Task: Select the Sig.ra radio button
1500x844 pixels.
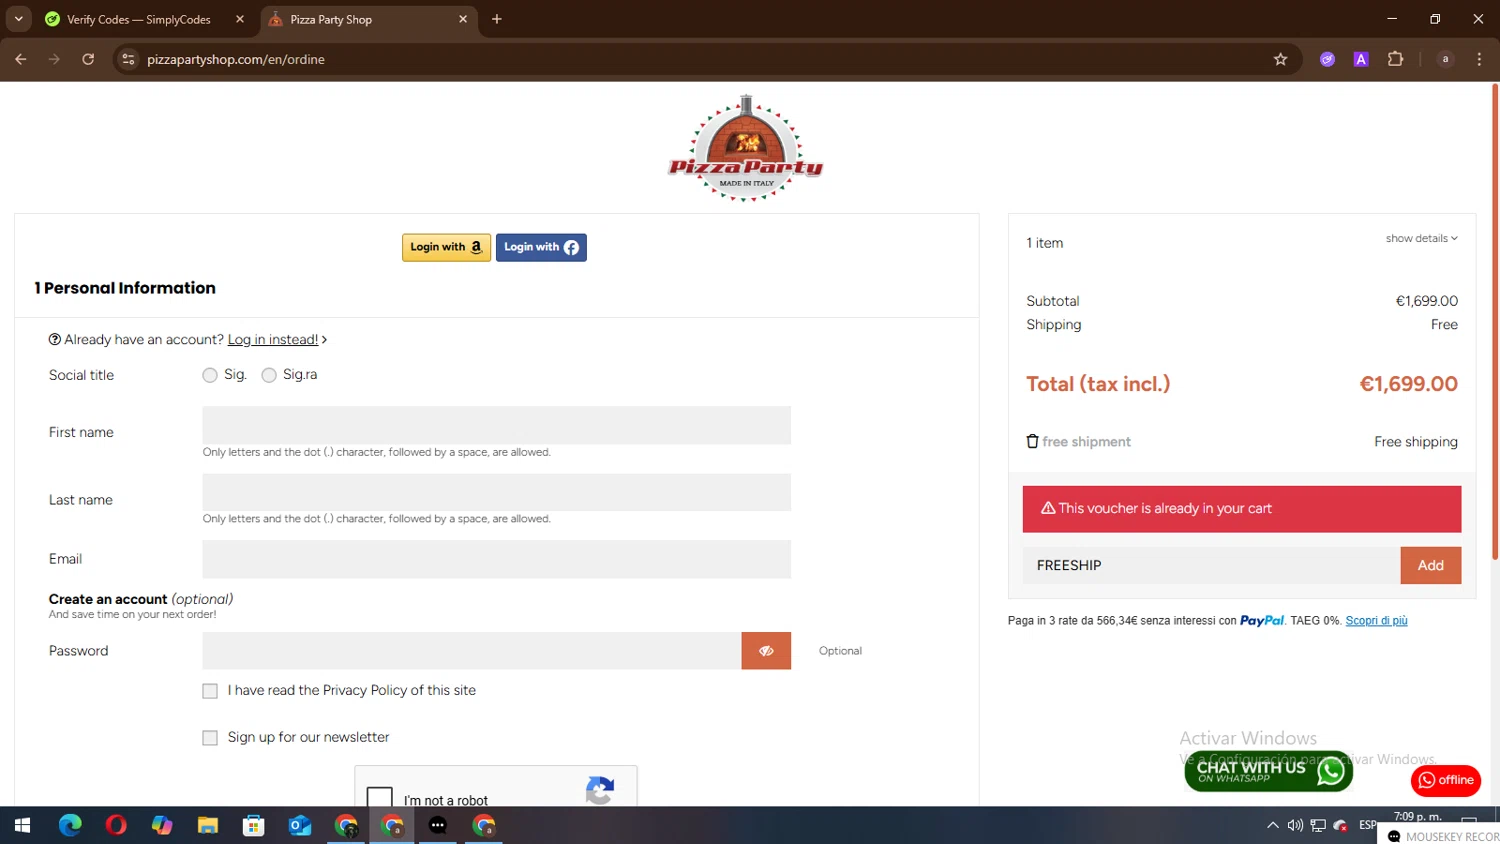Action: click(x=269, y=375)
